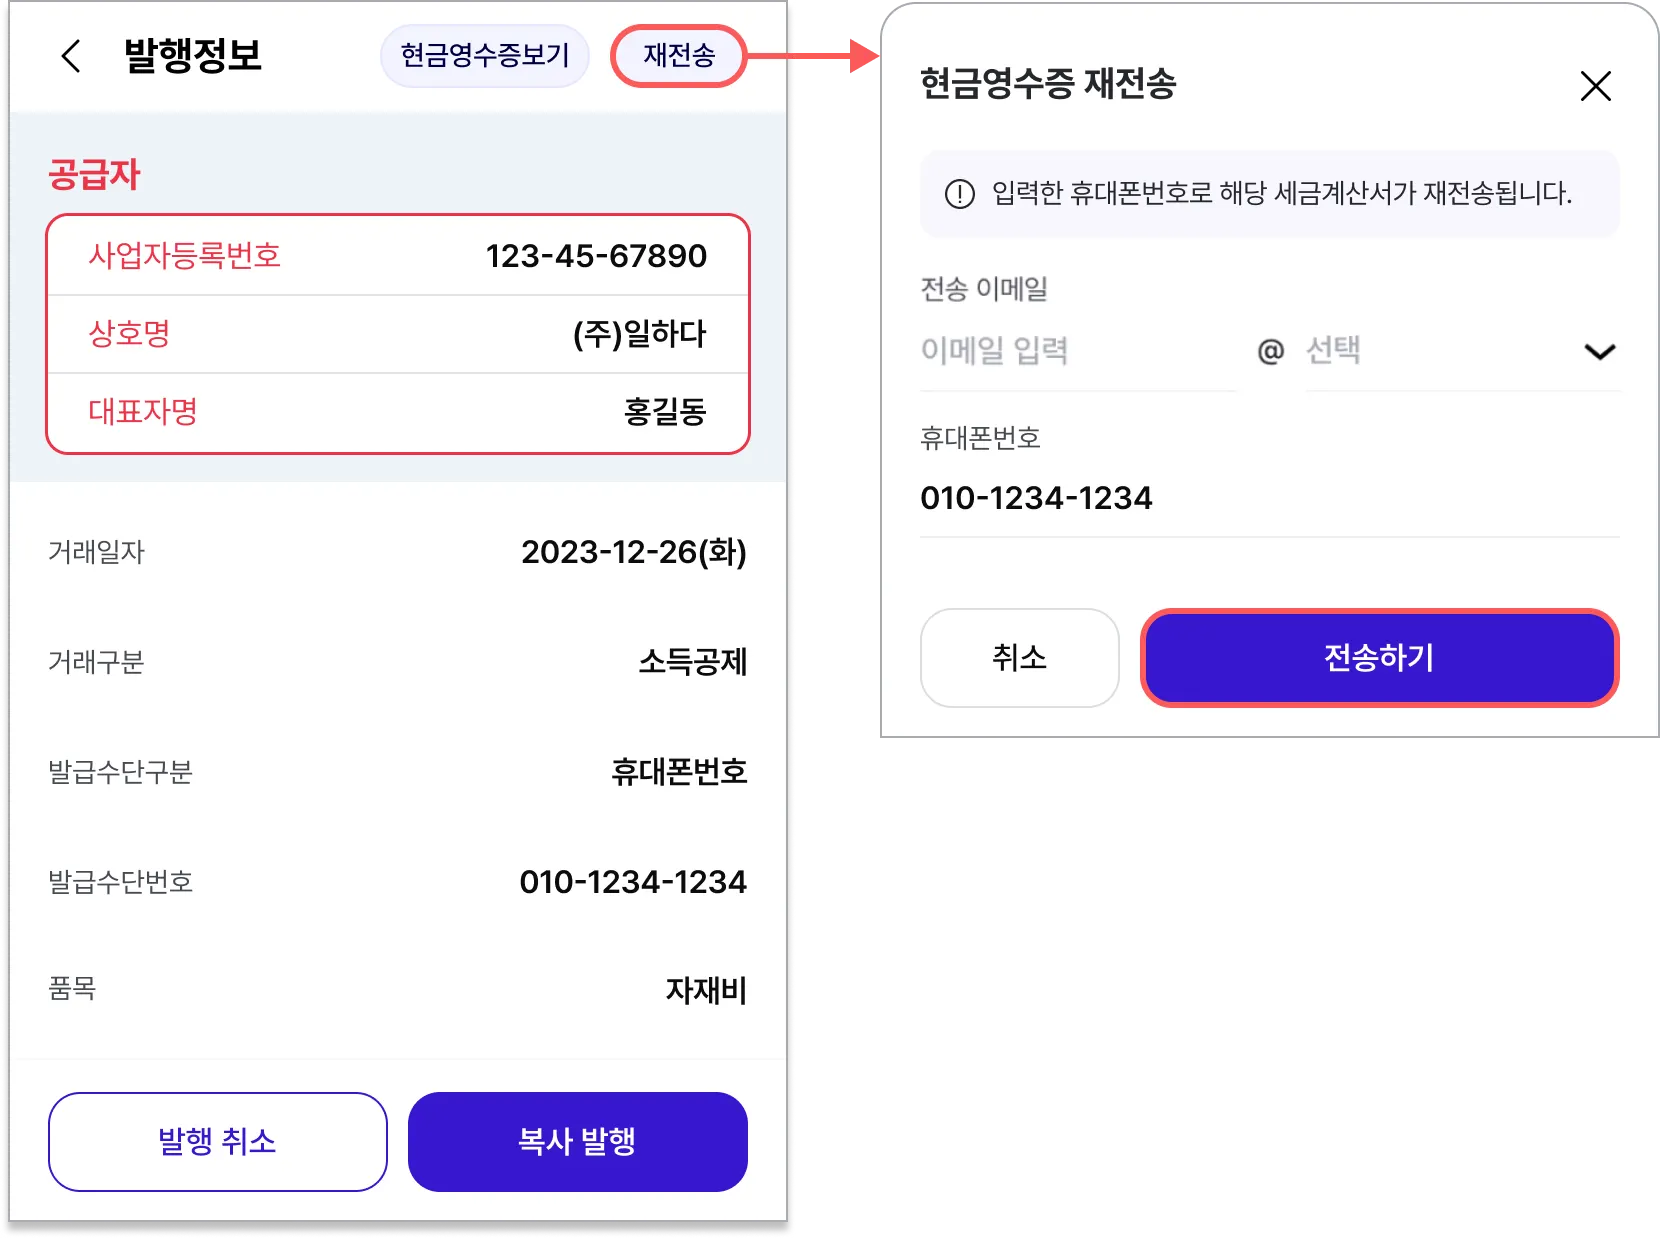This screenshot has width=1660, height=1238.
Task: Select the 사업자등록번호 row
Action: tap(397, 256)
